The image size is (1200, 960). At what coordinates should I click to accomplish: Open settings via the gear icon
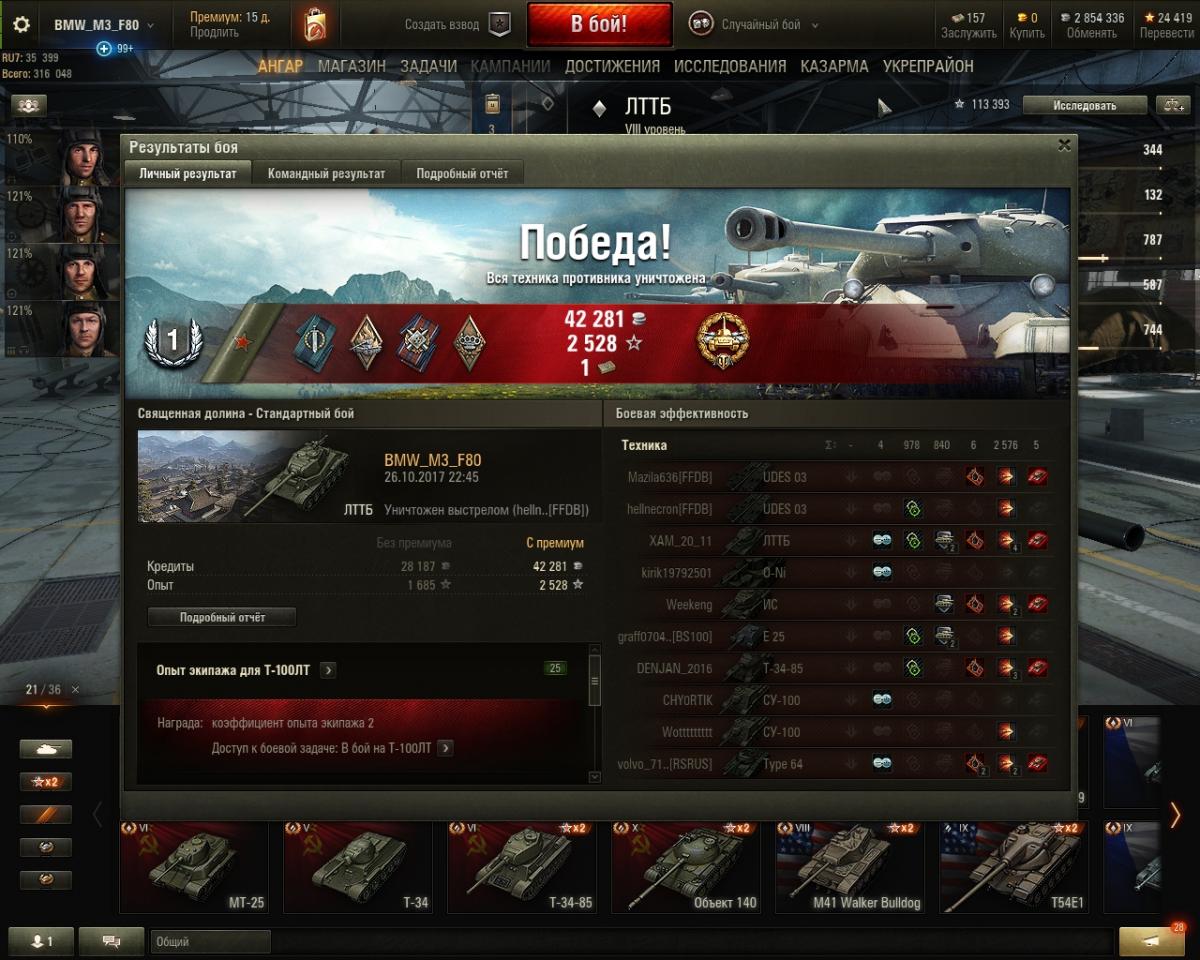point(21,25)
